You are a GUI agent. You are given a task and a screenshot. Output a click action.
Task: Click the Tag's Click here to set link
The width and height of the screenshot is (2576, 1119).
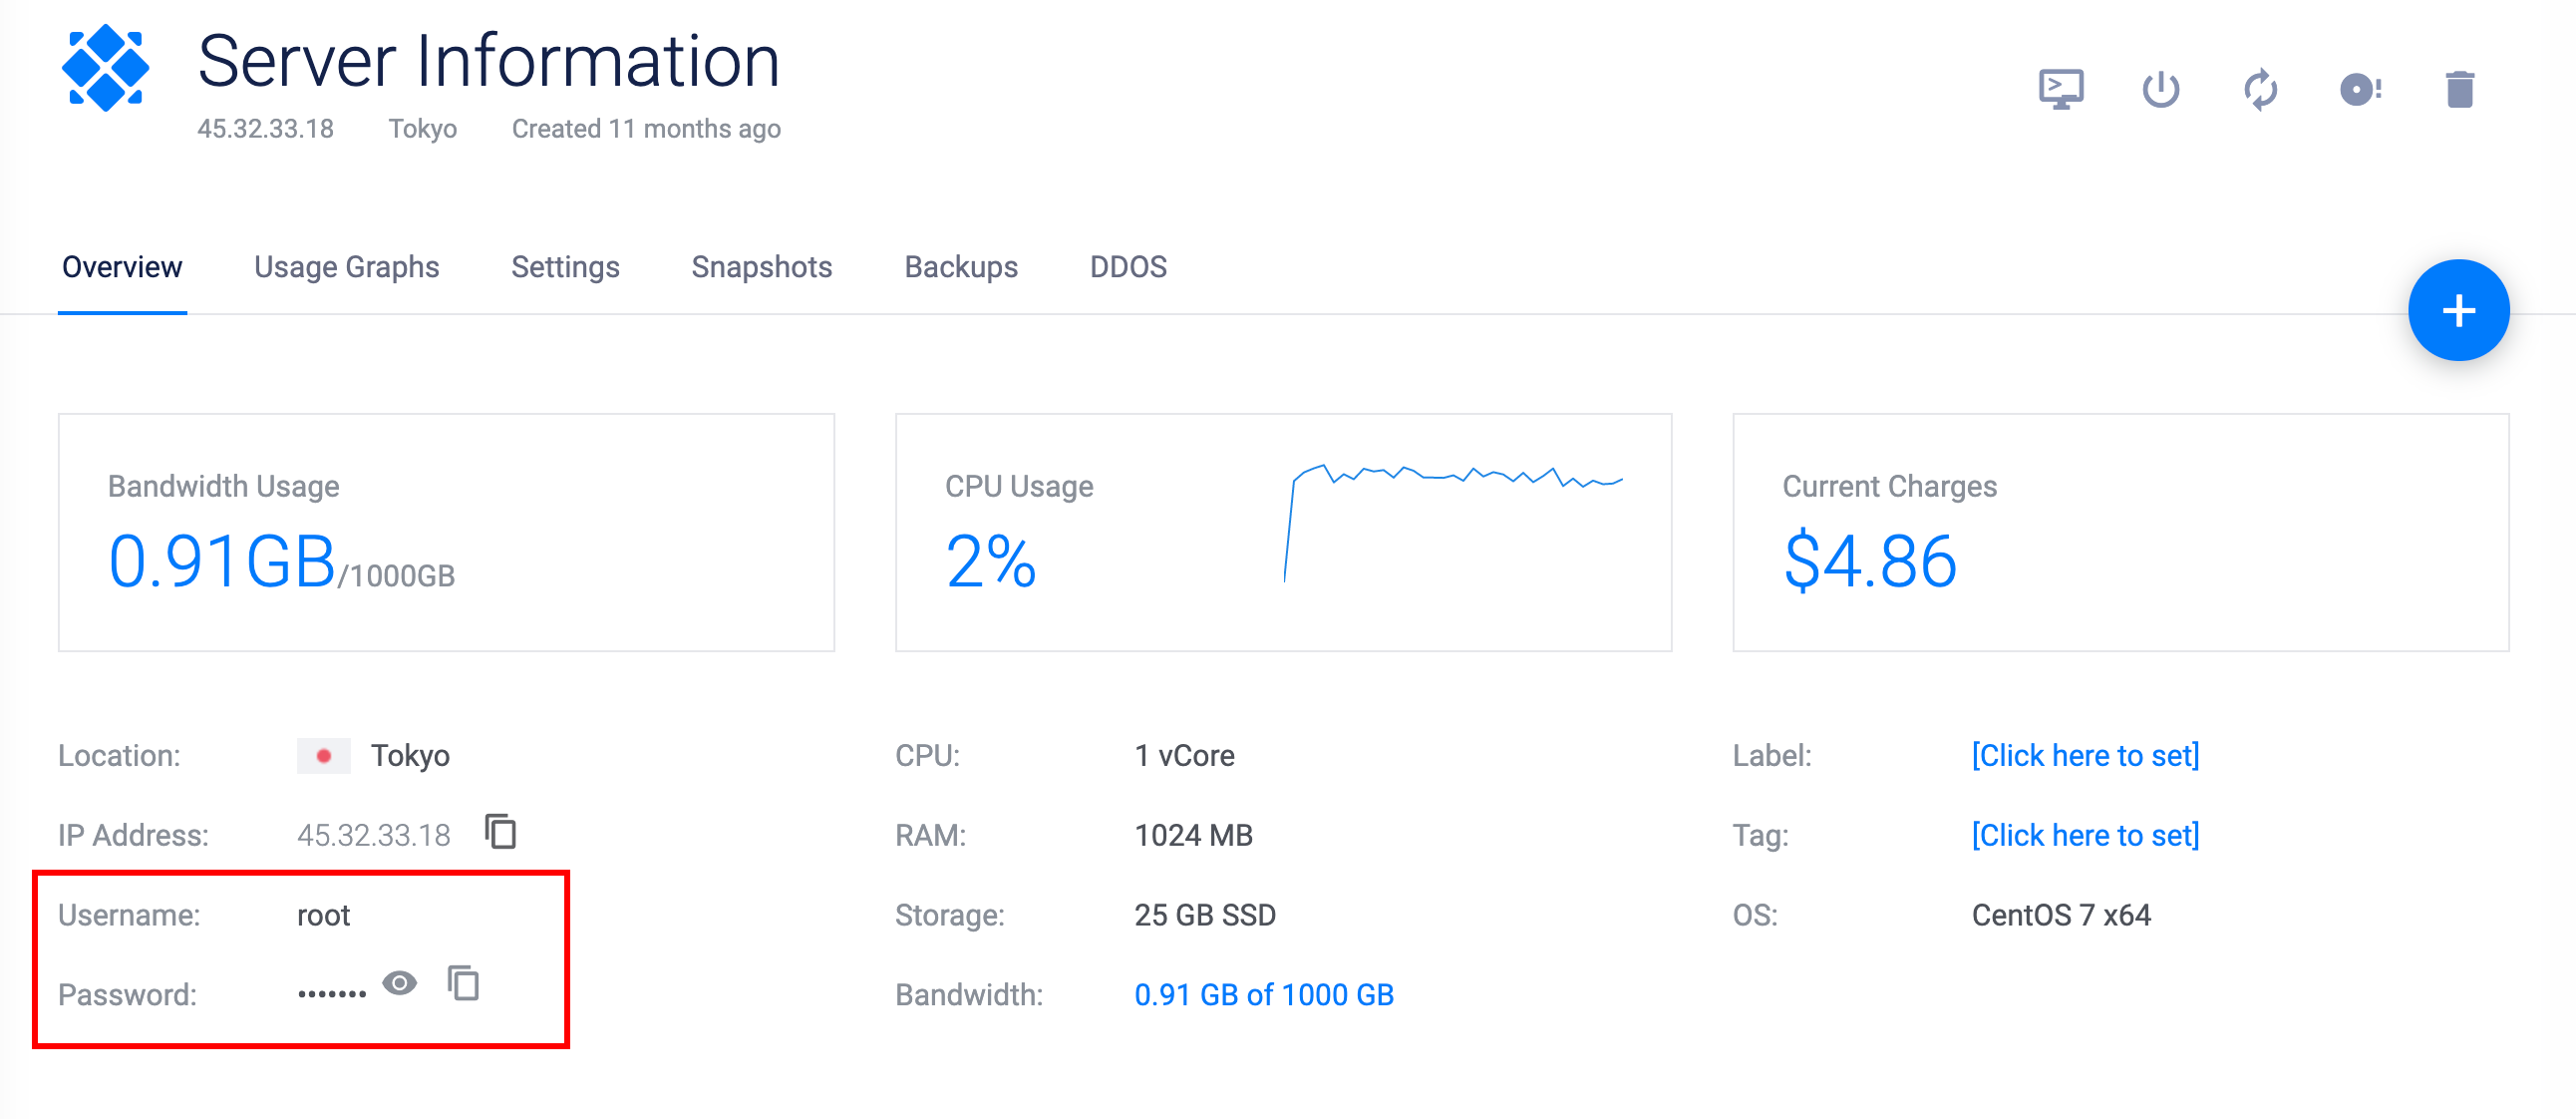[x=2085, y=835]
